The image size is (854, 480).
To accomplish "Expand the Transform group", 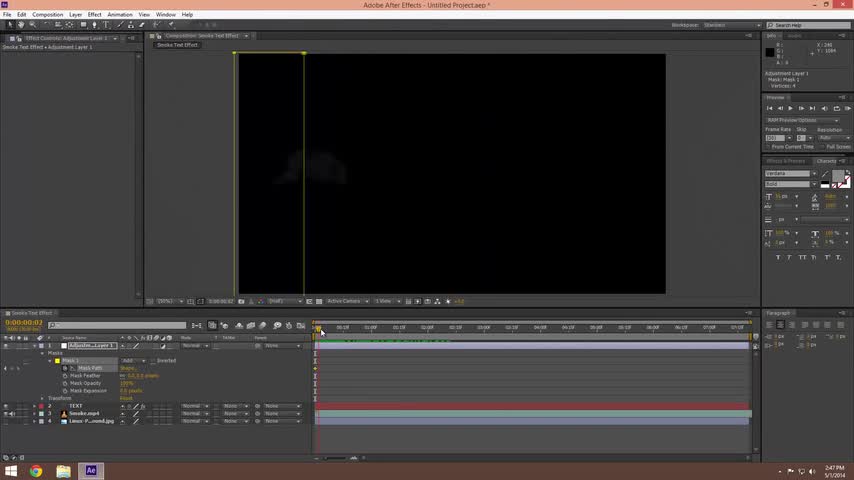I will 42,398.
